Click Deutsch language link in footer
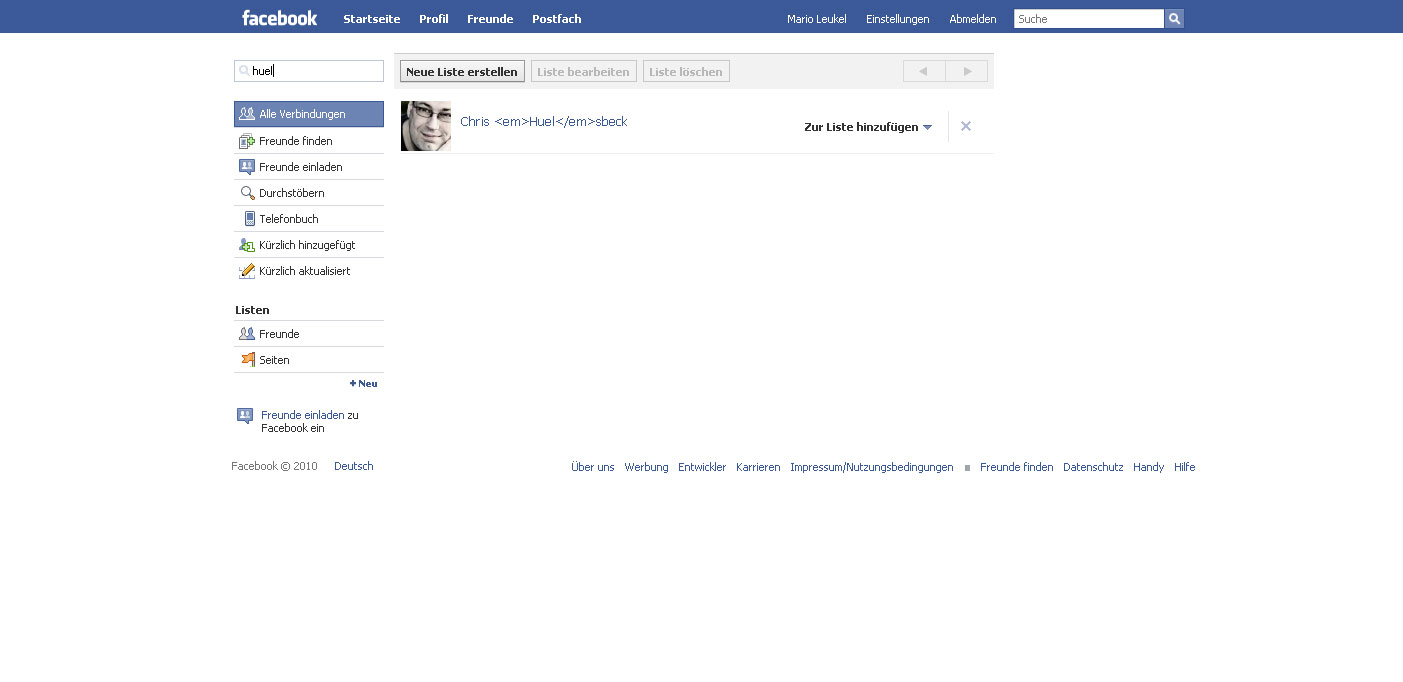Screen dimensions: 1403x682 [354, 466]
